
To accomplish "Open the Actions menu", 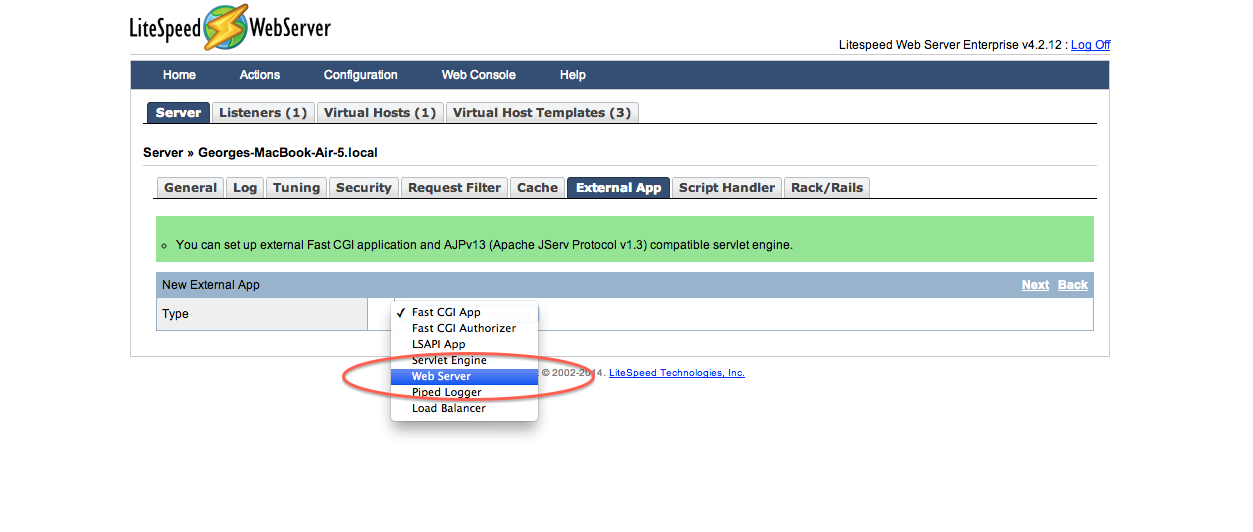I will [x=259, y=75].
